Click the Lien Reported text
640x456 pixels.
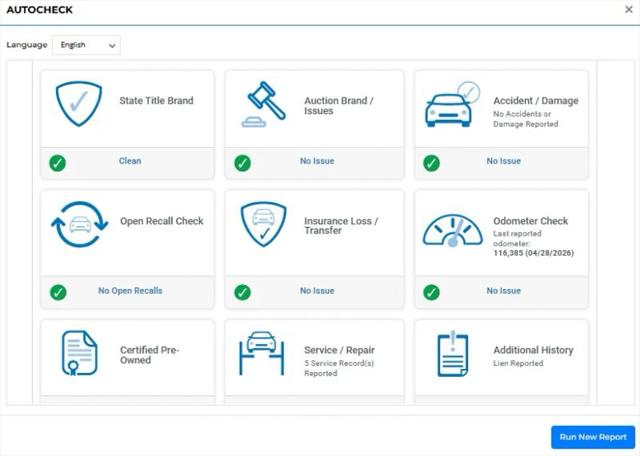click(518, 363)
